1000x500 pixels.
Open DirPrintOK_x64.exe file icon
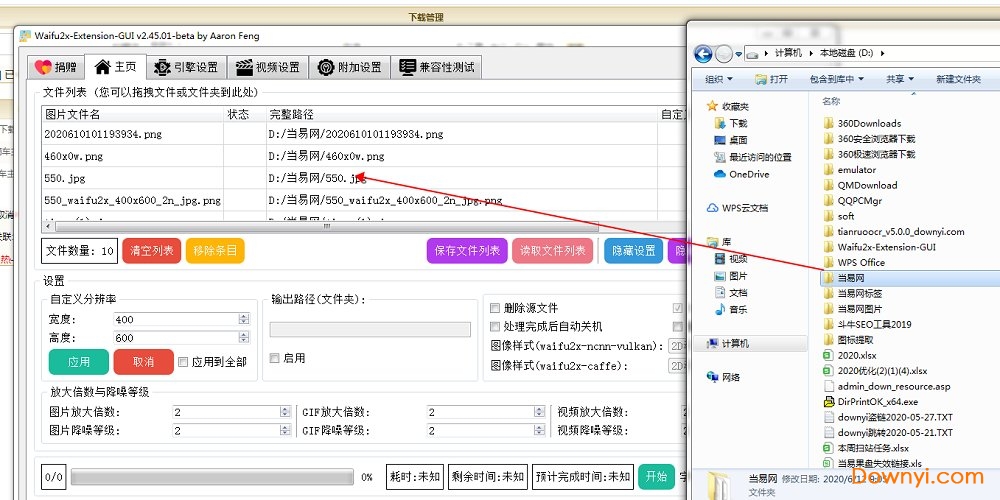tap(828, 402)
